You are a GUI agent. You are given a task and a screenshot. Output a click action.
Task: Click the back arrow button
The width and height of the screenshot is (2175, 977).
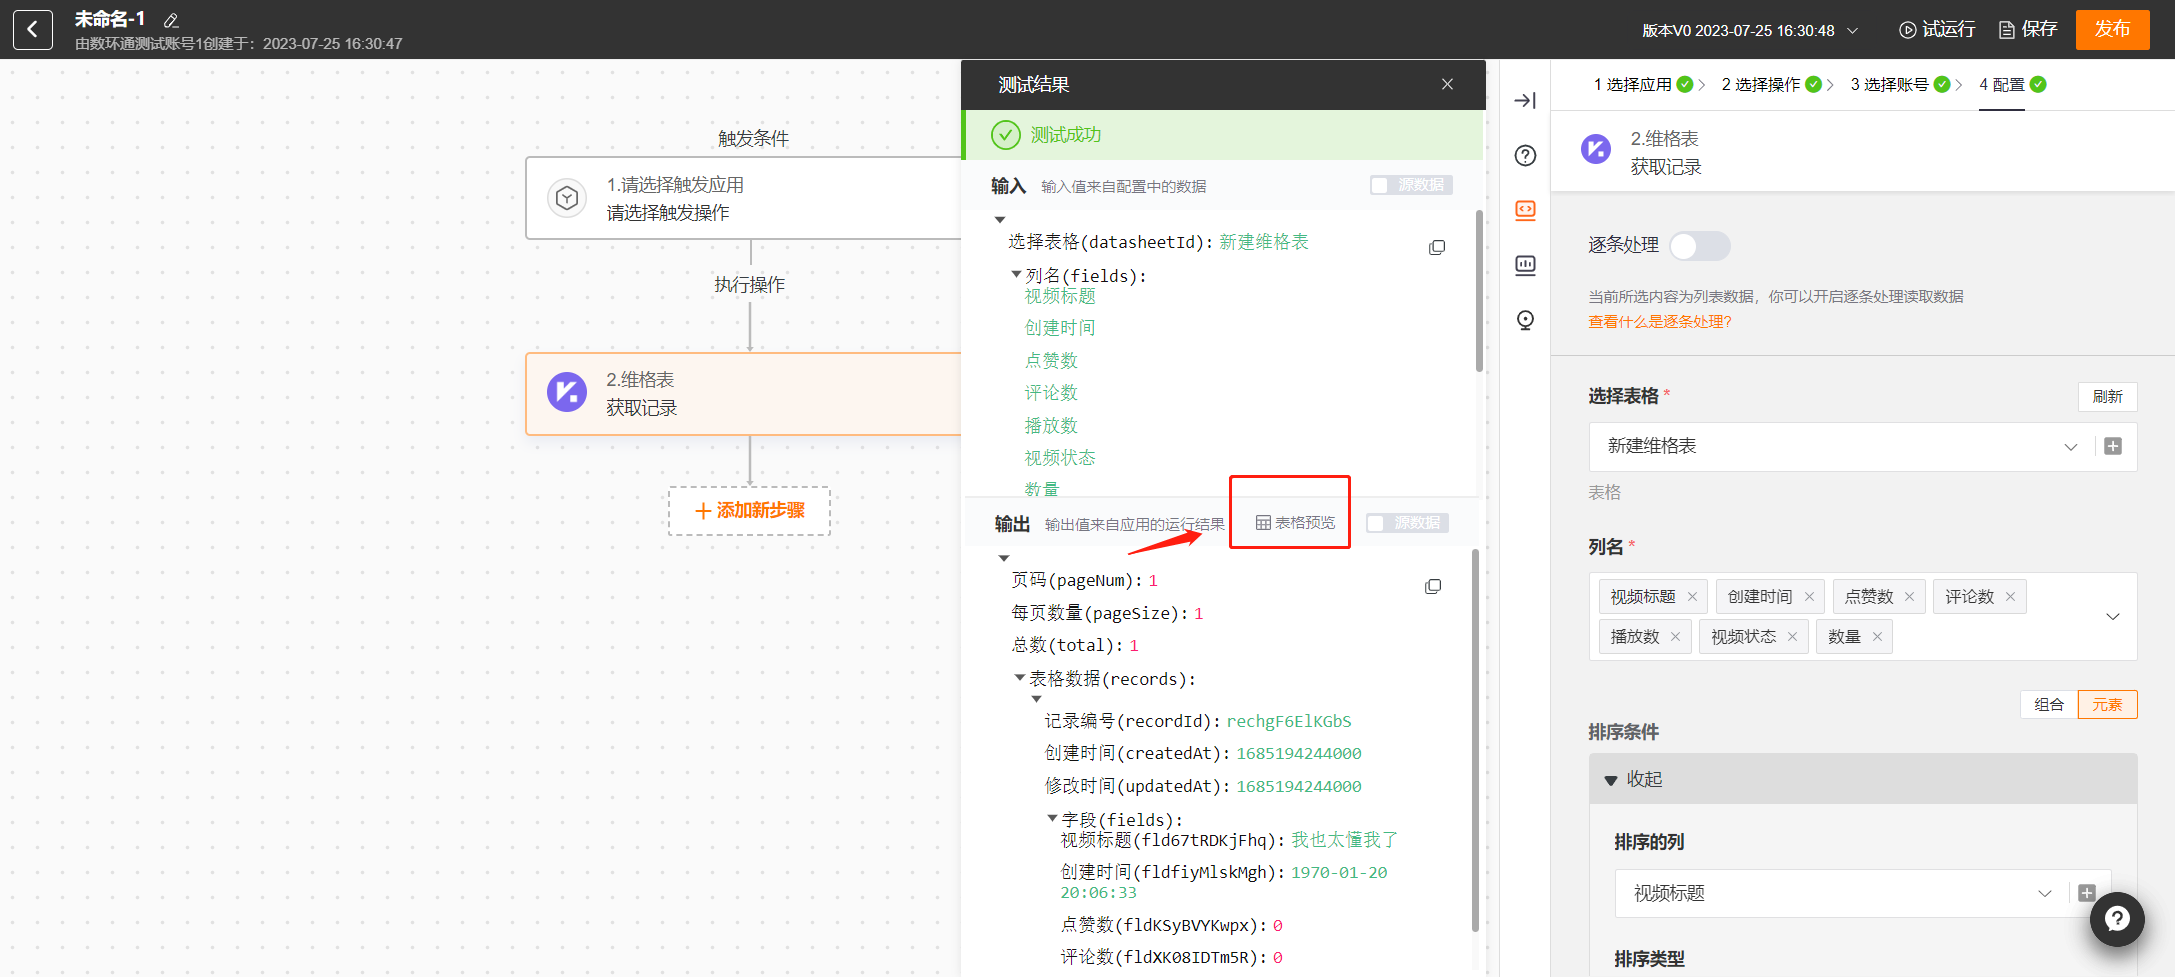pyautogui.click(x=32, y=29)
